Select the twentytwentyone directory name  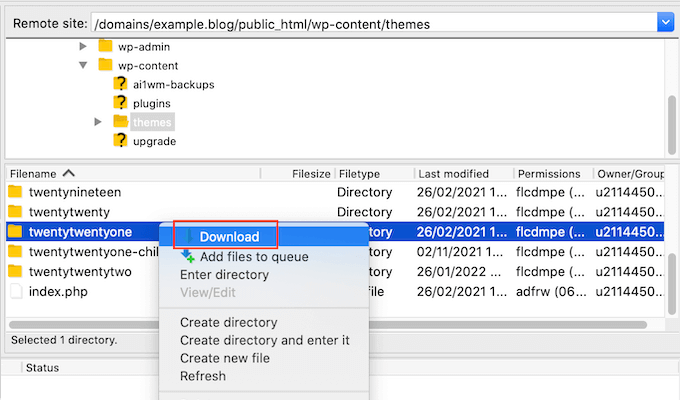coord(80,232)
